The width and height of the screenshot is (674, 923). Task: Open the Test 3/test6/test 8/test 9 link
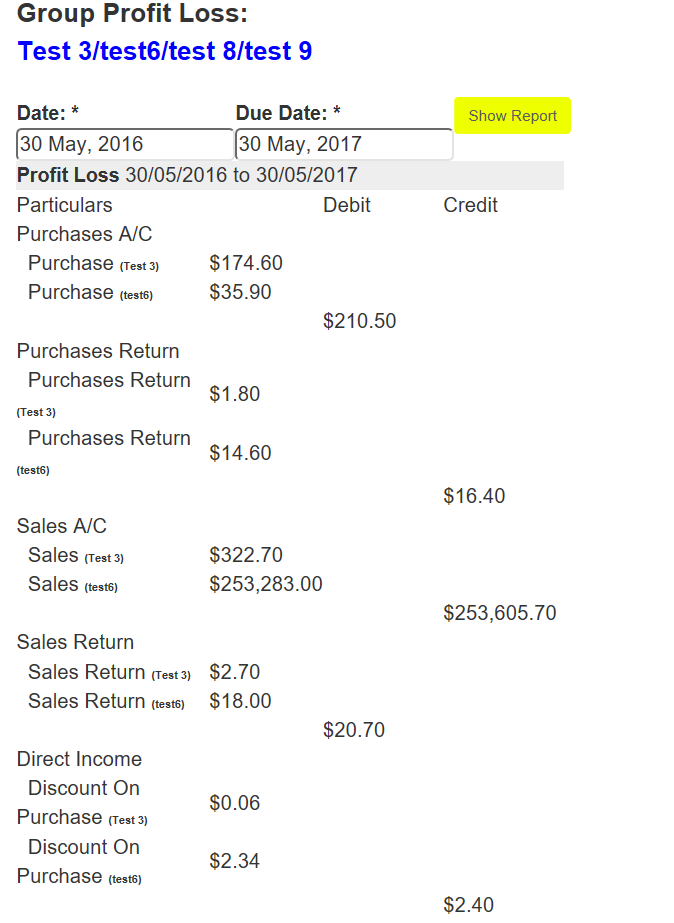click(165, 51)
